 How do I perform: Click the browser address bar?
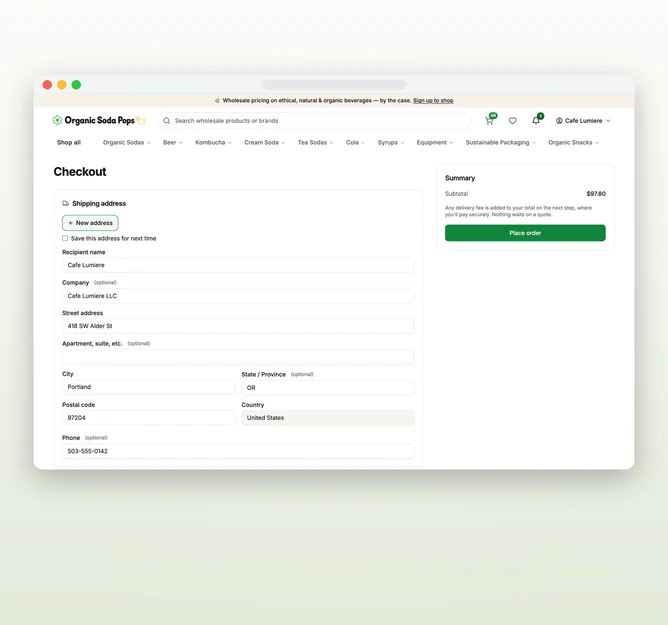pyautogui.click(x=334, y=85)
